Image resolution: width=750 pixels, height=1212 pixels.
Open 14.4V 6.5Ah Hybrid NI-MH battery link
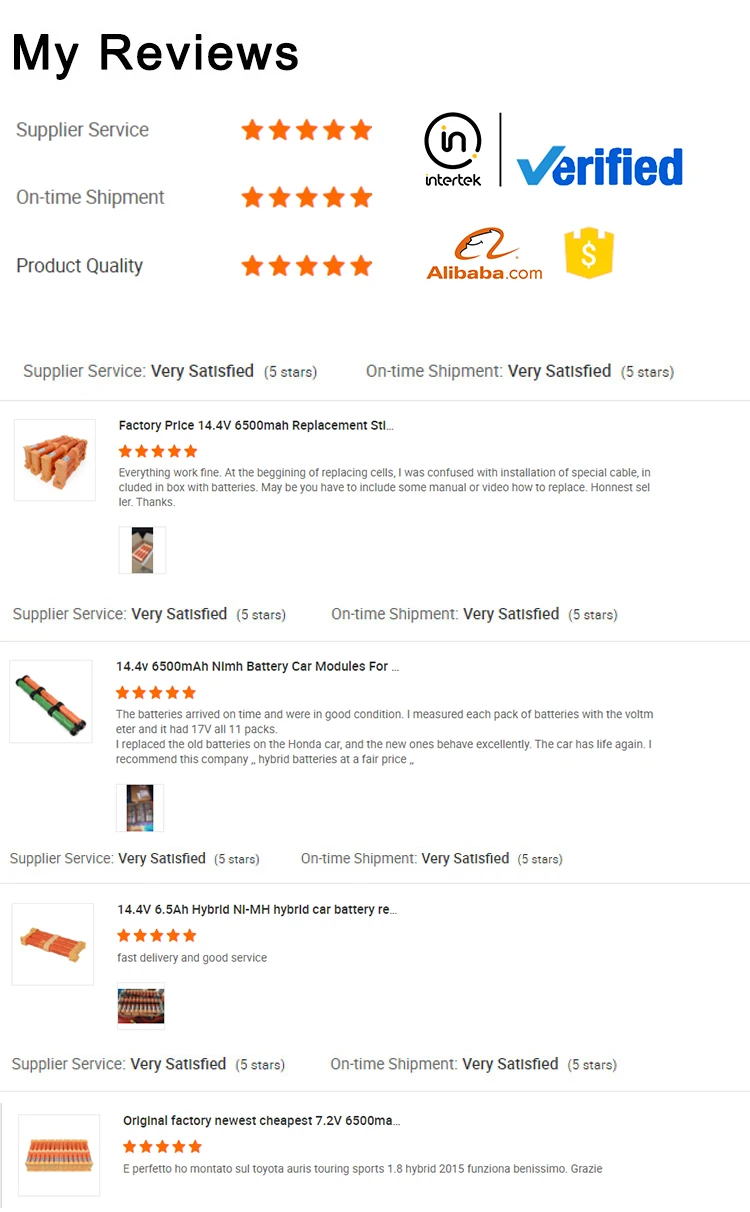(256, 910)
